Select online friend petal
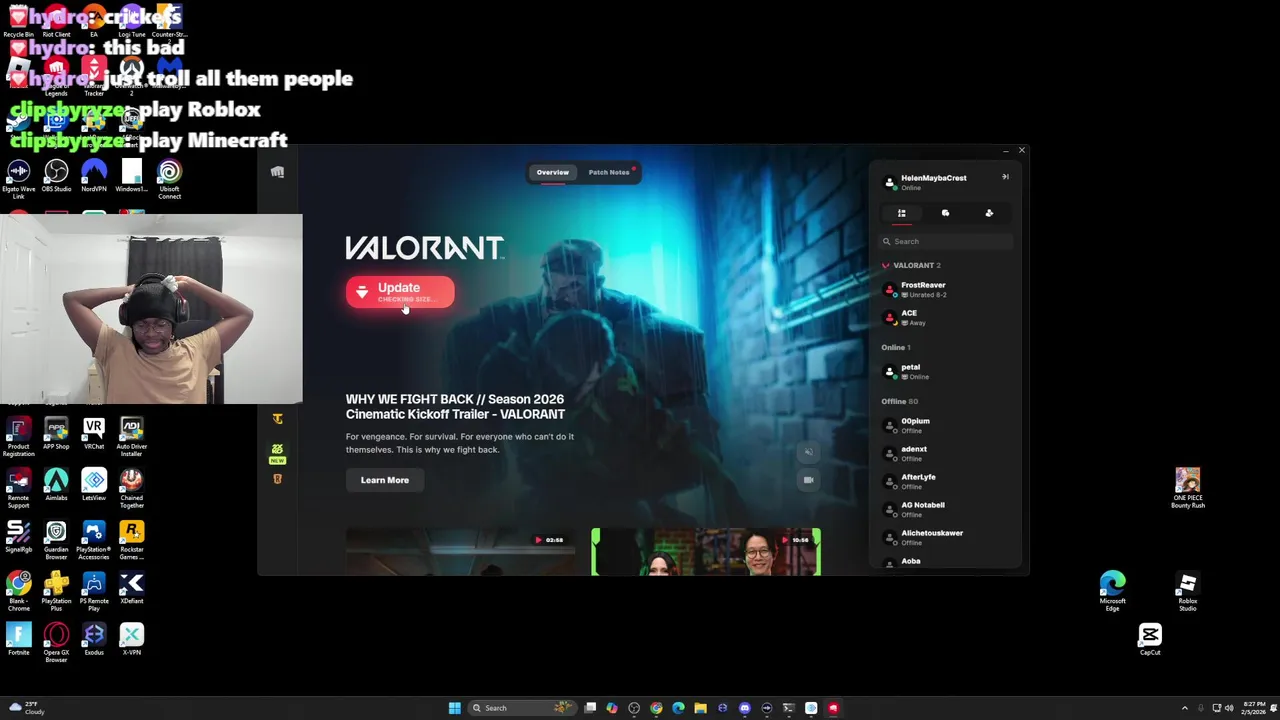The height and width of the screenshot is (720, 1280). tap(947, 371)
